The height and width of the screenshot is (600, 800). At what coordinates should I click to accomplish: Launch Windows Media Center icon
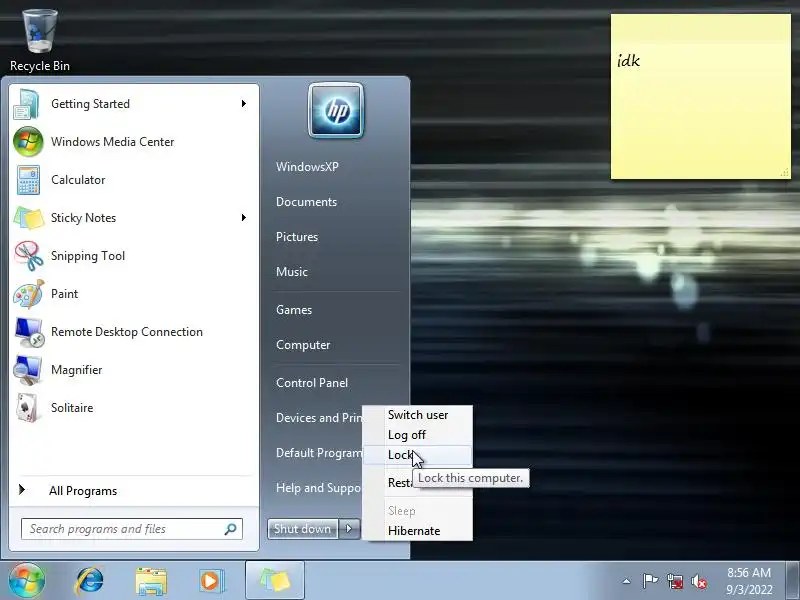click(28, 142)
